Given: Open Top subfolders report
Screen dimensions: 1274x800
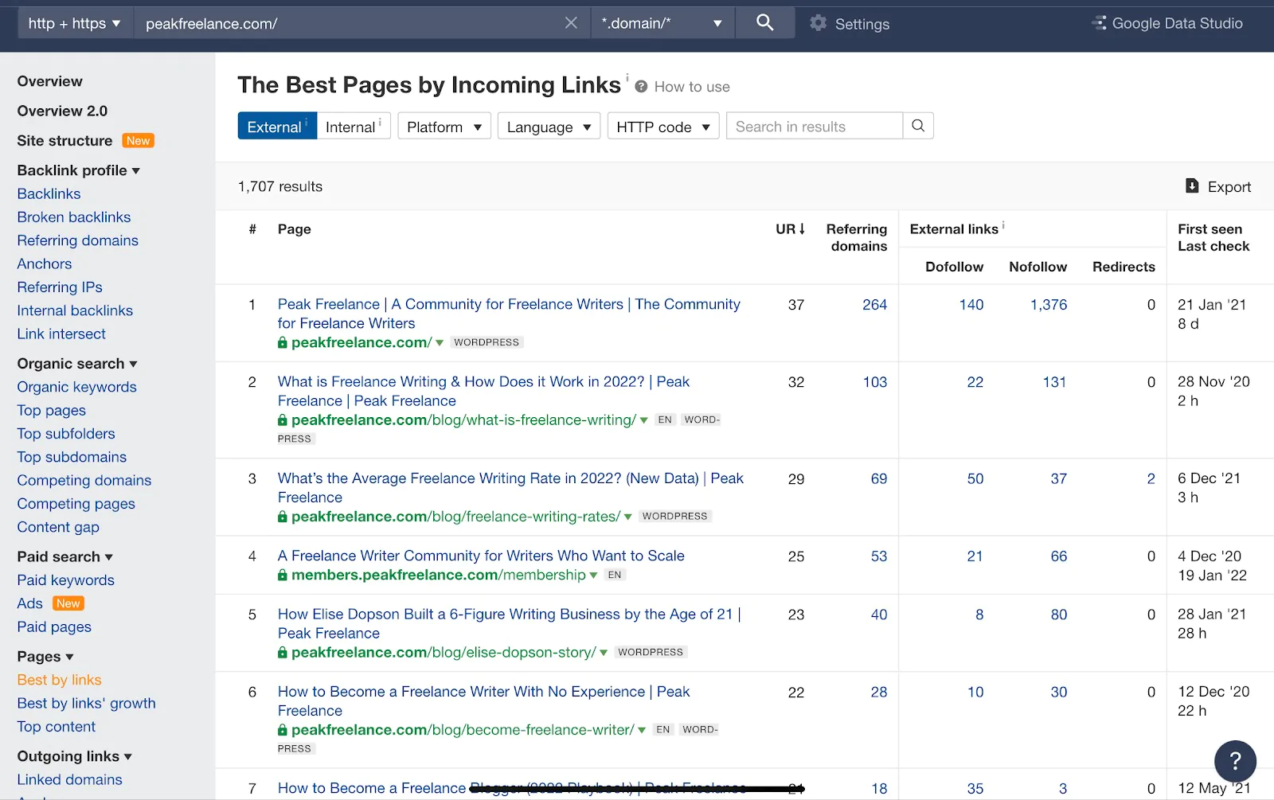Looking at the screenshot, I should [66, 433].
